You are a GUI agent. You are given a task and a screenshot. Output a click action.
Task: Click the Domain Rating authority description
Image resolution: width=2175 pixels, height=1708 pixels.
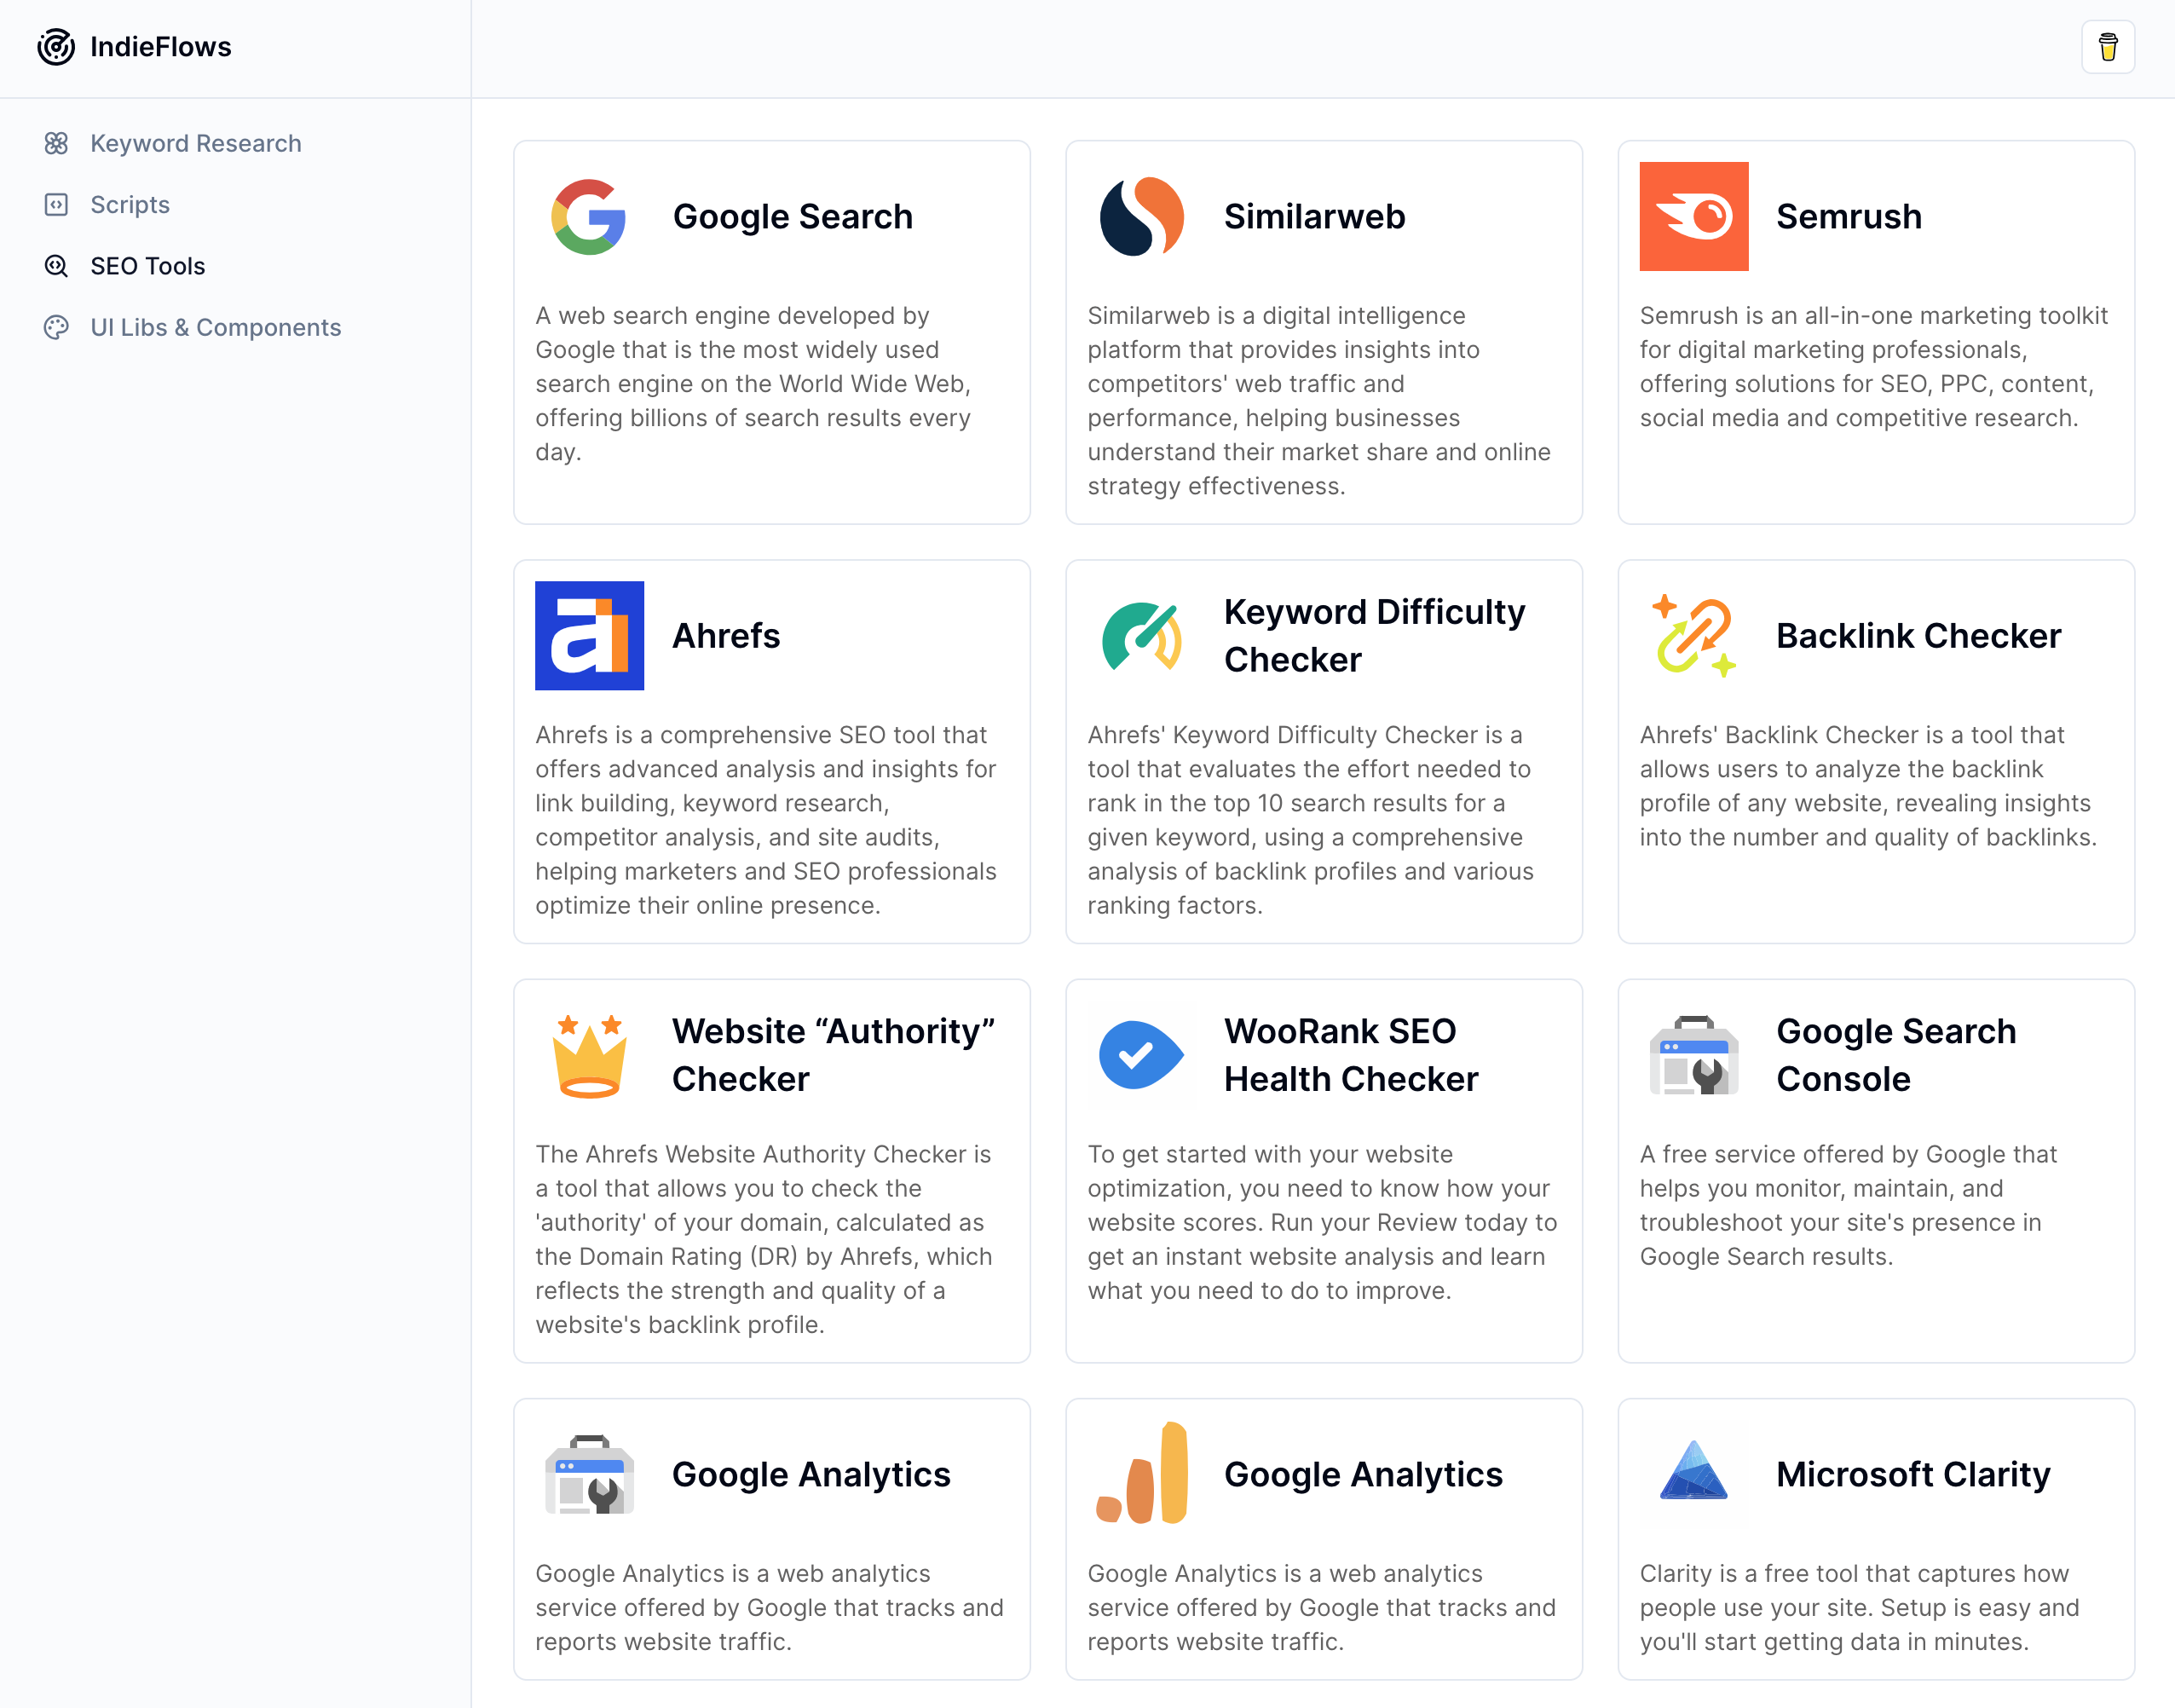[x=764, y=1239]
